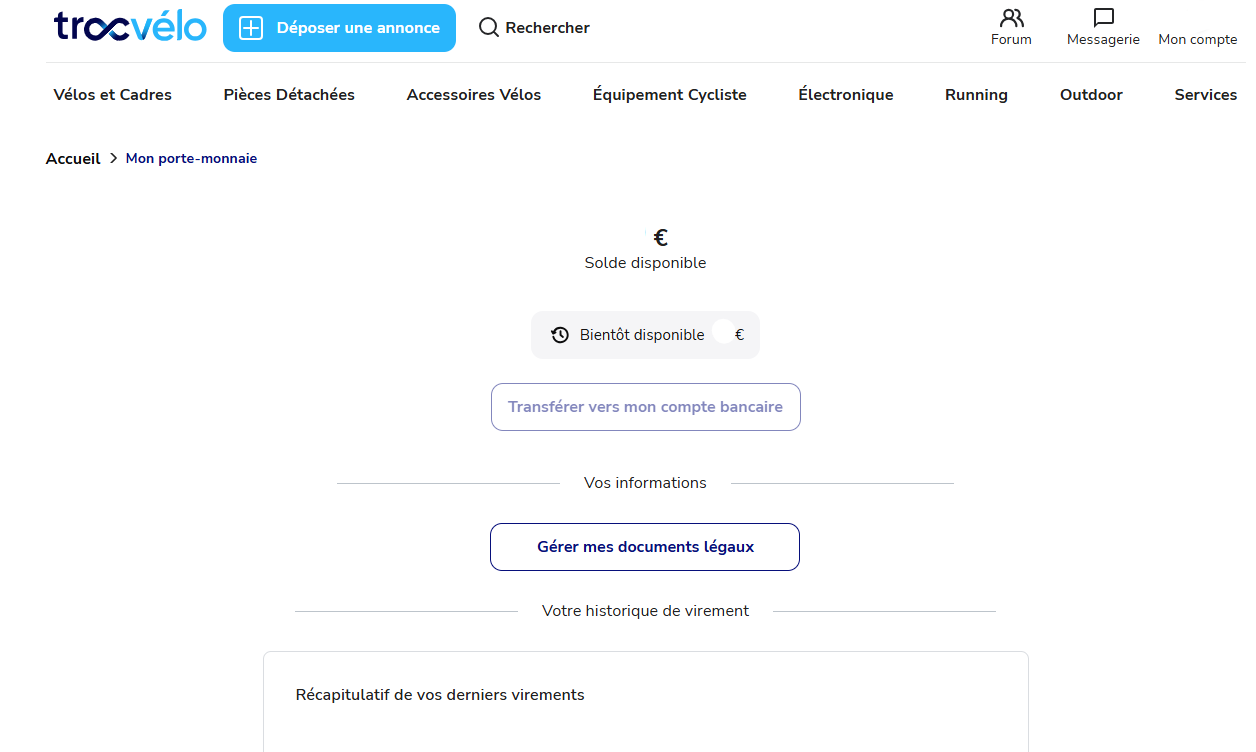Click the breadcrumb chevron after Accueil
The image size is (1256, 752).
click(x=114, y=158)
